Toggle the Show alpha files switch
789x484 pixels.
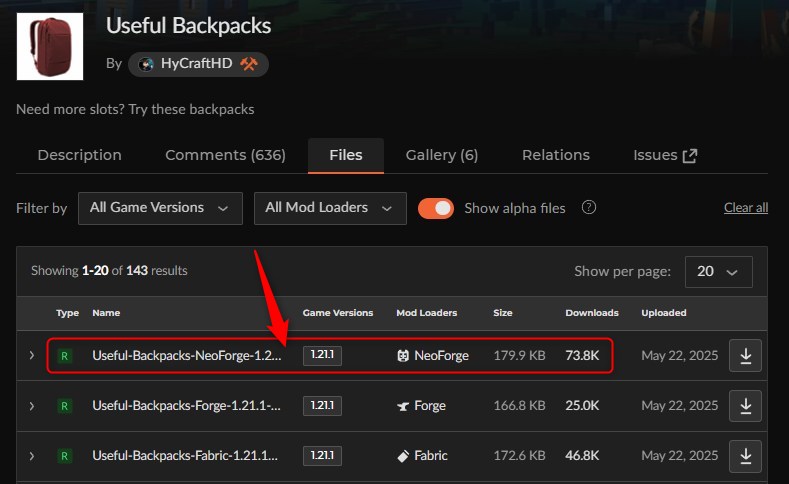[436, 208]
